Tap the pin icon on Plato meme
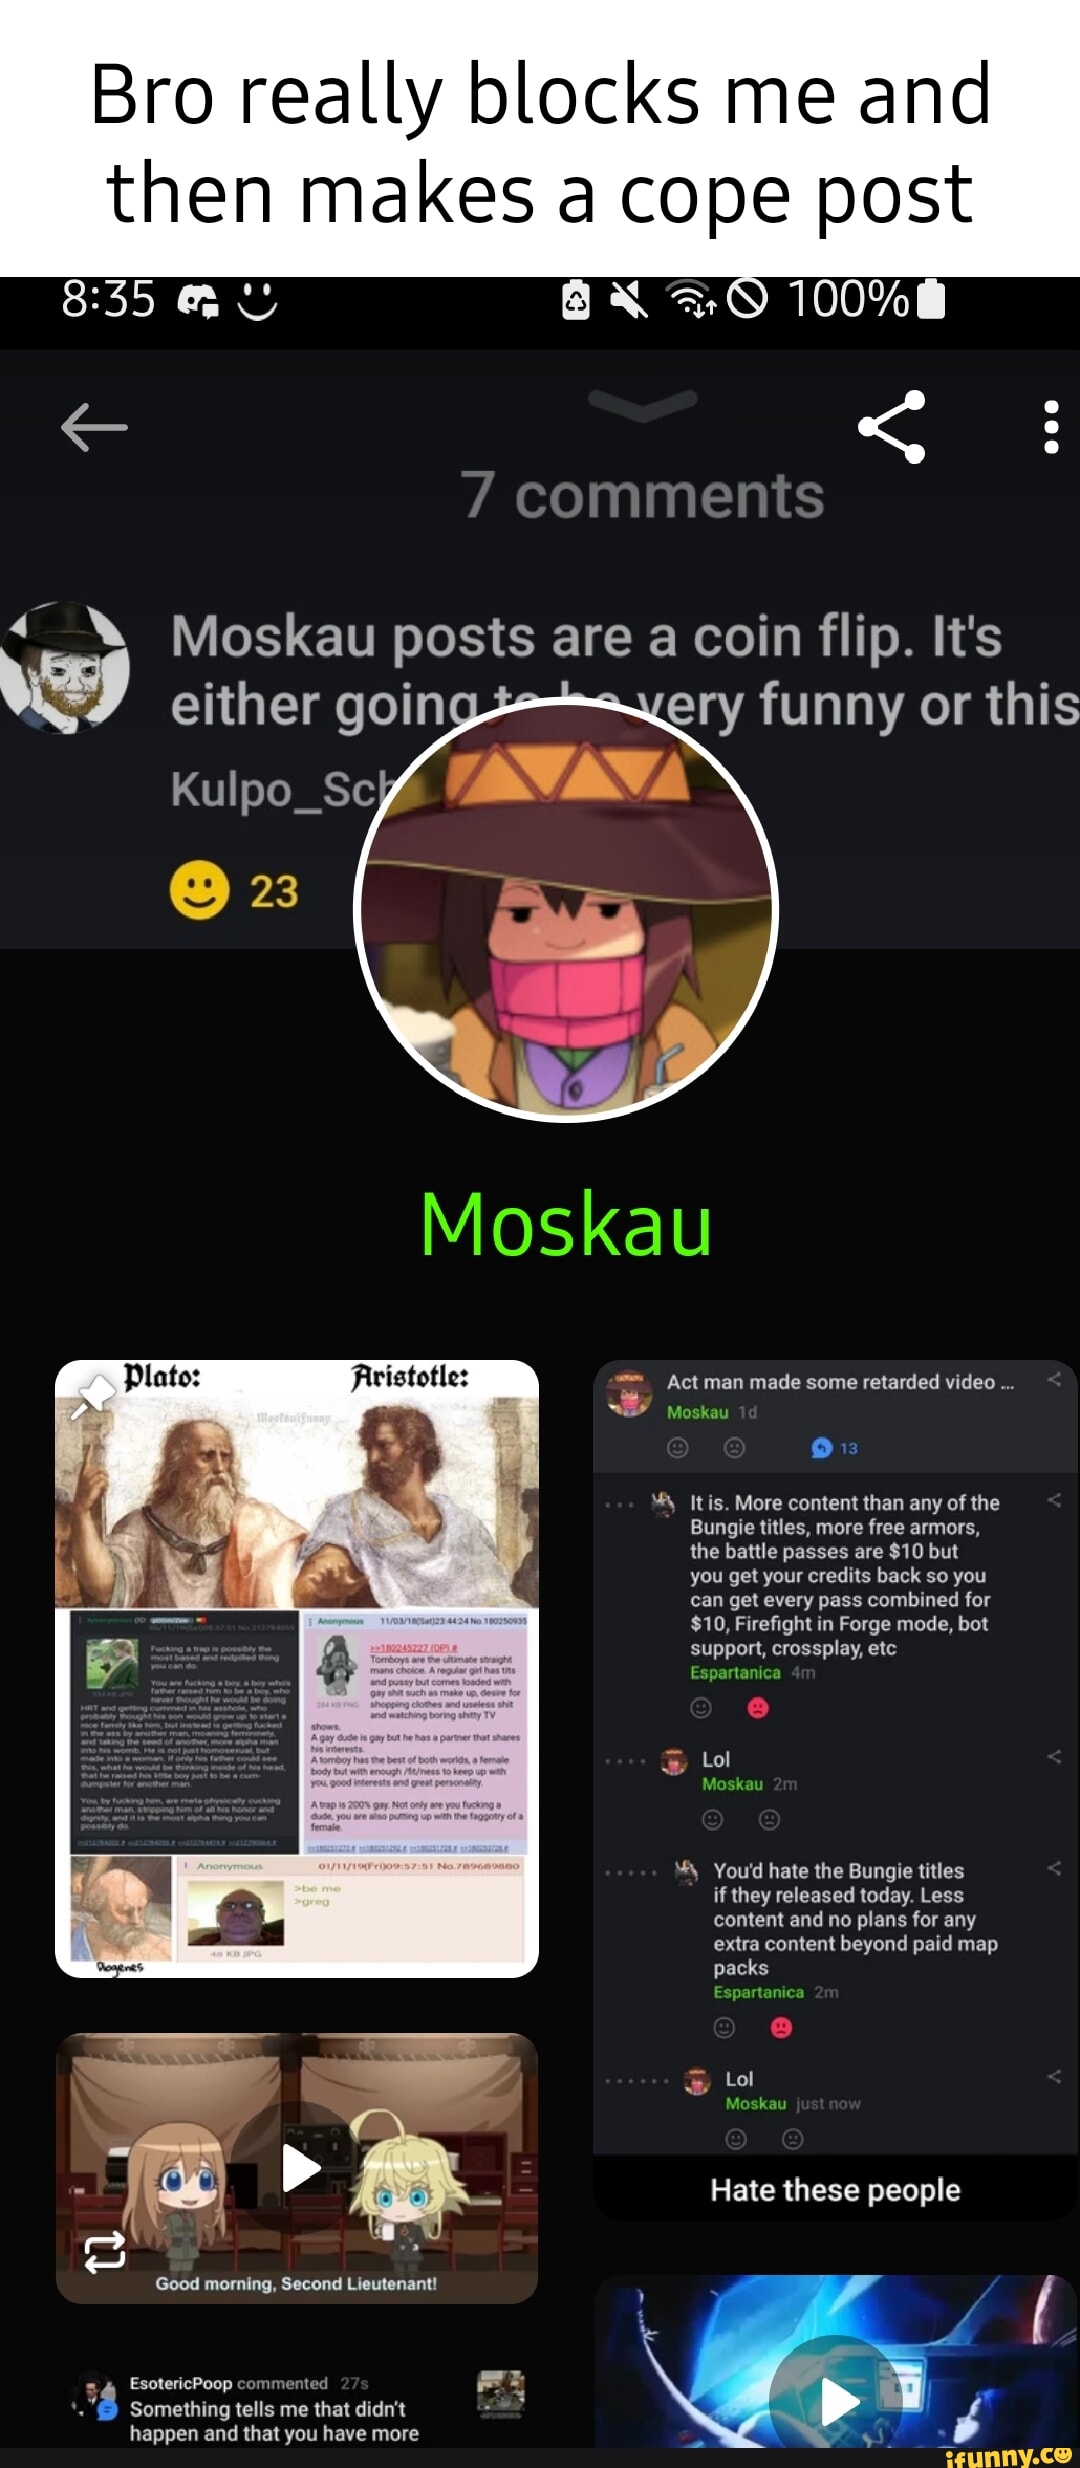 [x=91, y=1394]
